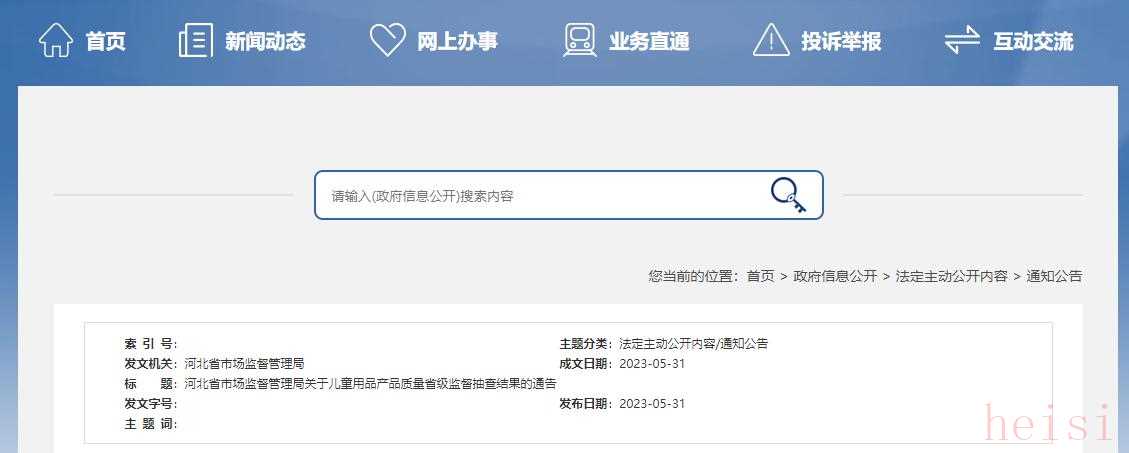
Task: Click the house icon for 首页
Action: pyautogui.click(x=55, y=40)
